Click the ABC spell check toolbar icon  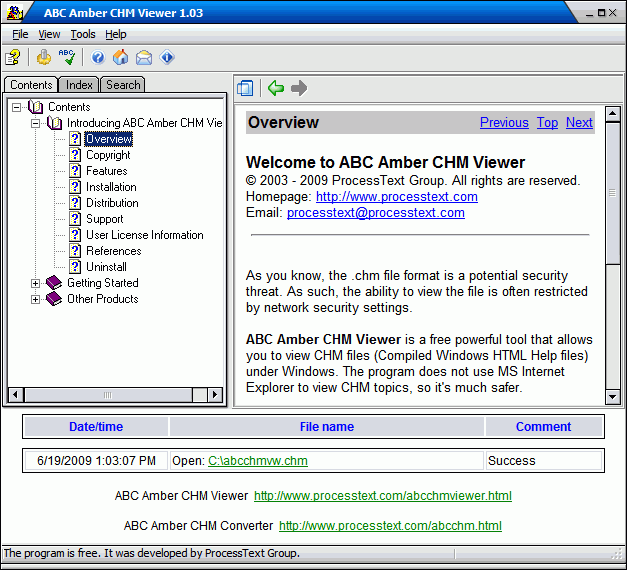(67, 57)
